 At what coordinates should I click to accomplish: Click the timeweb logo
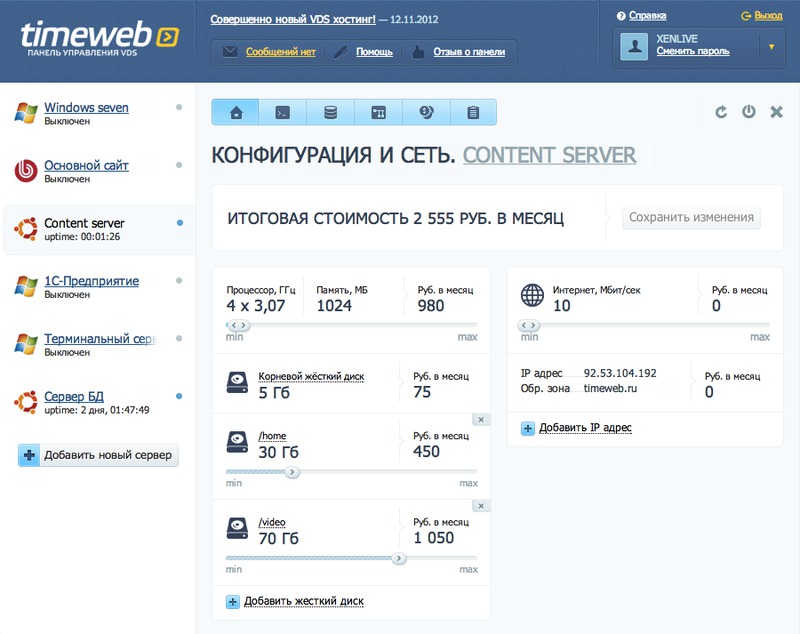99,38
